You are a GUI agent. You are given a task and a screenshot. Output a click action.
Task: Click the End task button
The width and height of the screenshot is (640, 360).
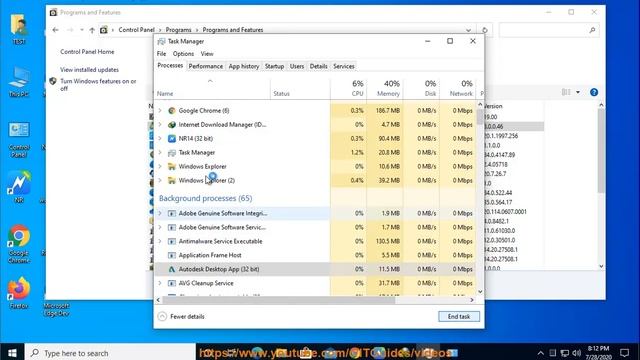(x=459, y=316)
